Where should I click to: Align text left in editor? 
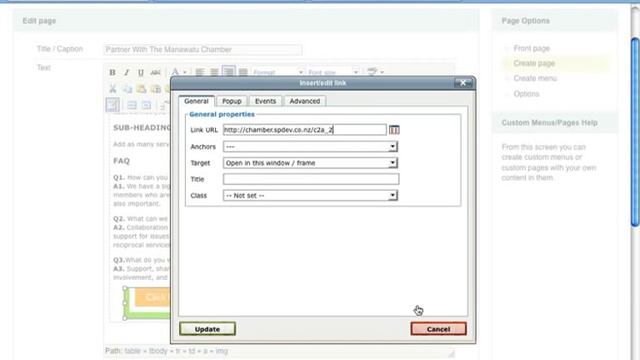[x=200, y=73]
